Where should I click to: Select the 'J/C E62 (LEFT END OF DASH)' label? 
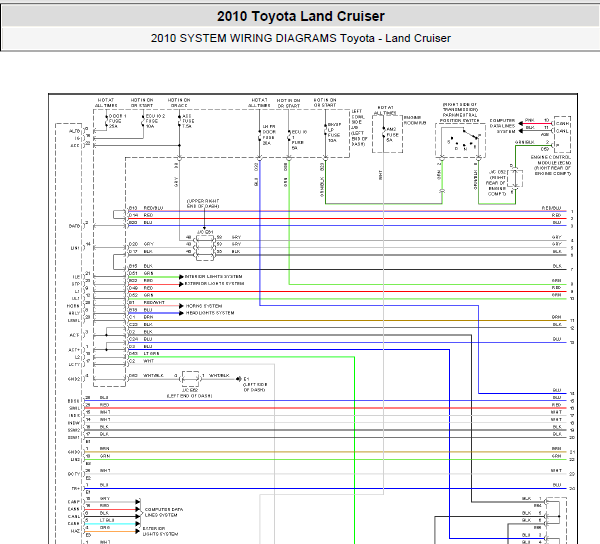189,393
